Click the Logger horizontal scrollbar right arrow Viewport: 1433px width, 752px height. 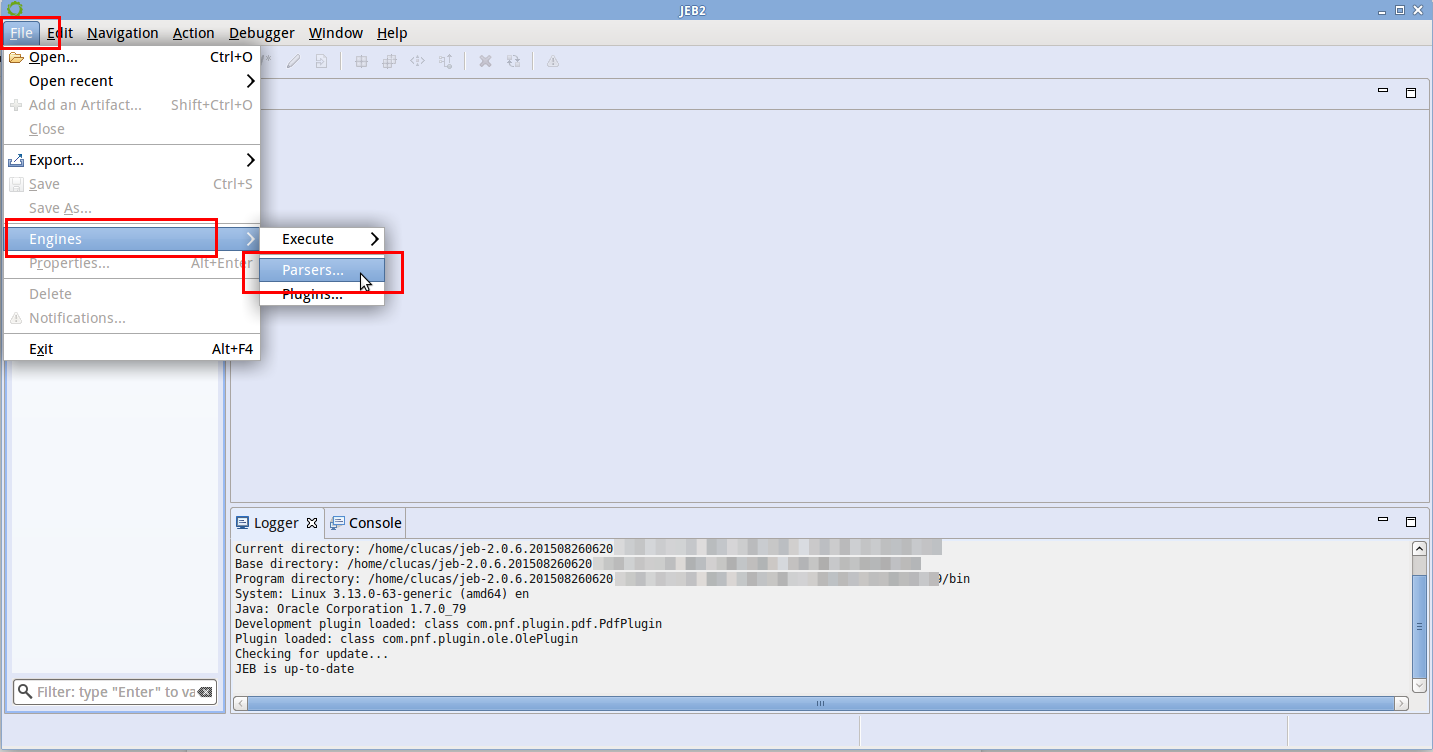coord(1402,703)
